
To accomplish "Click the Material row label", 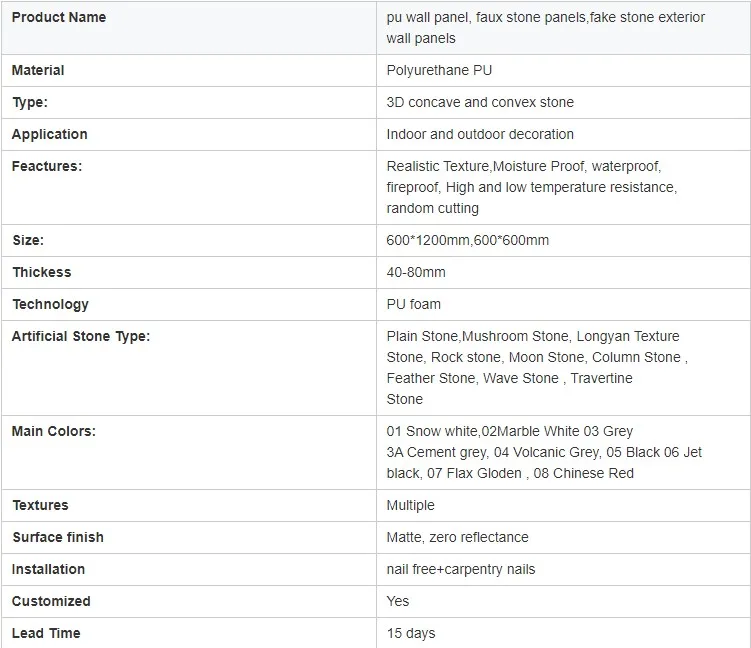I will [38, 70].
